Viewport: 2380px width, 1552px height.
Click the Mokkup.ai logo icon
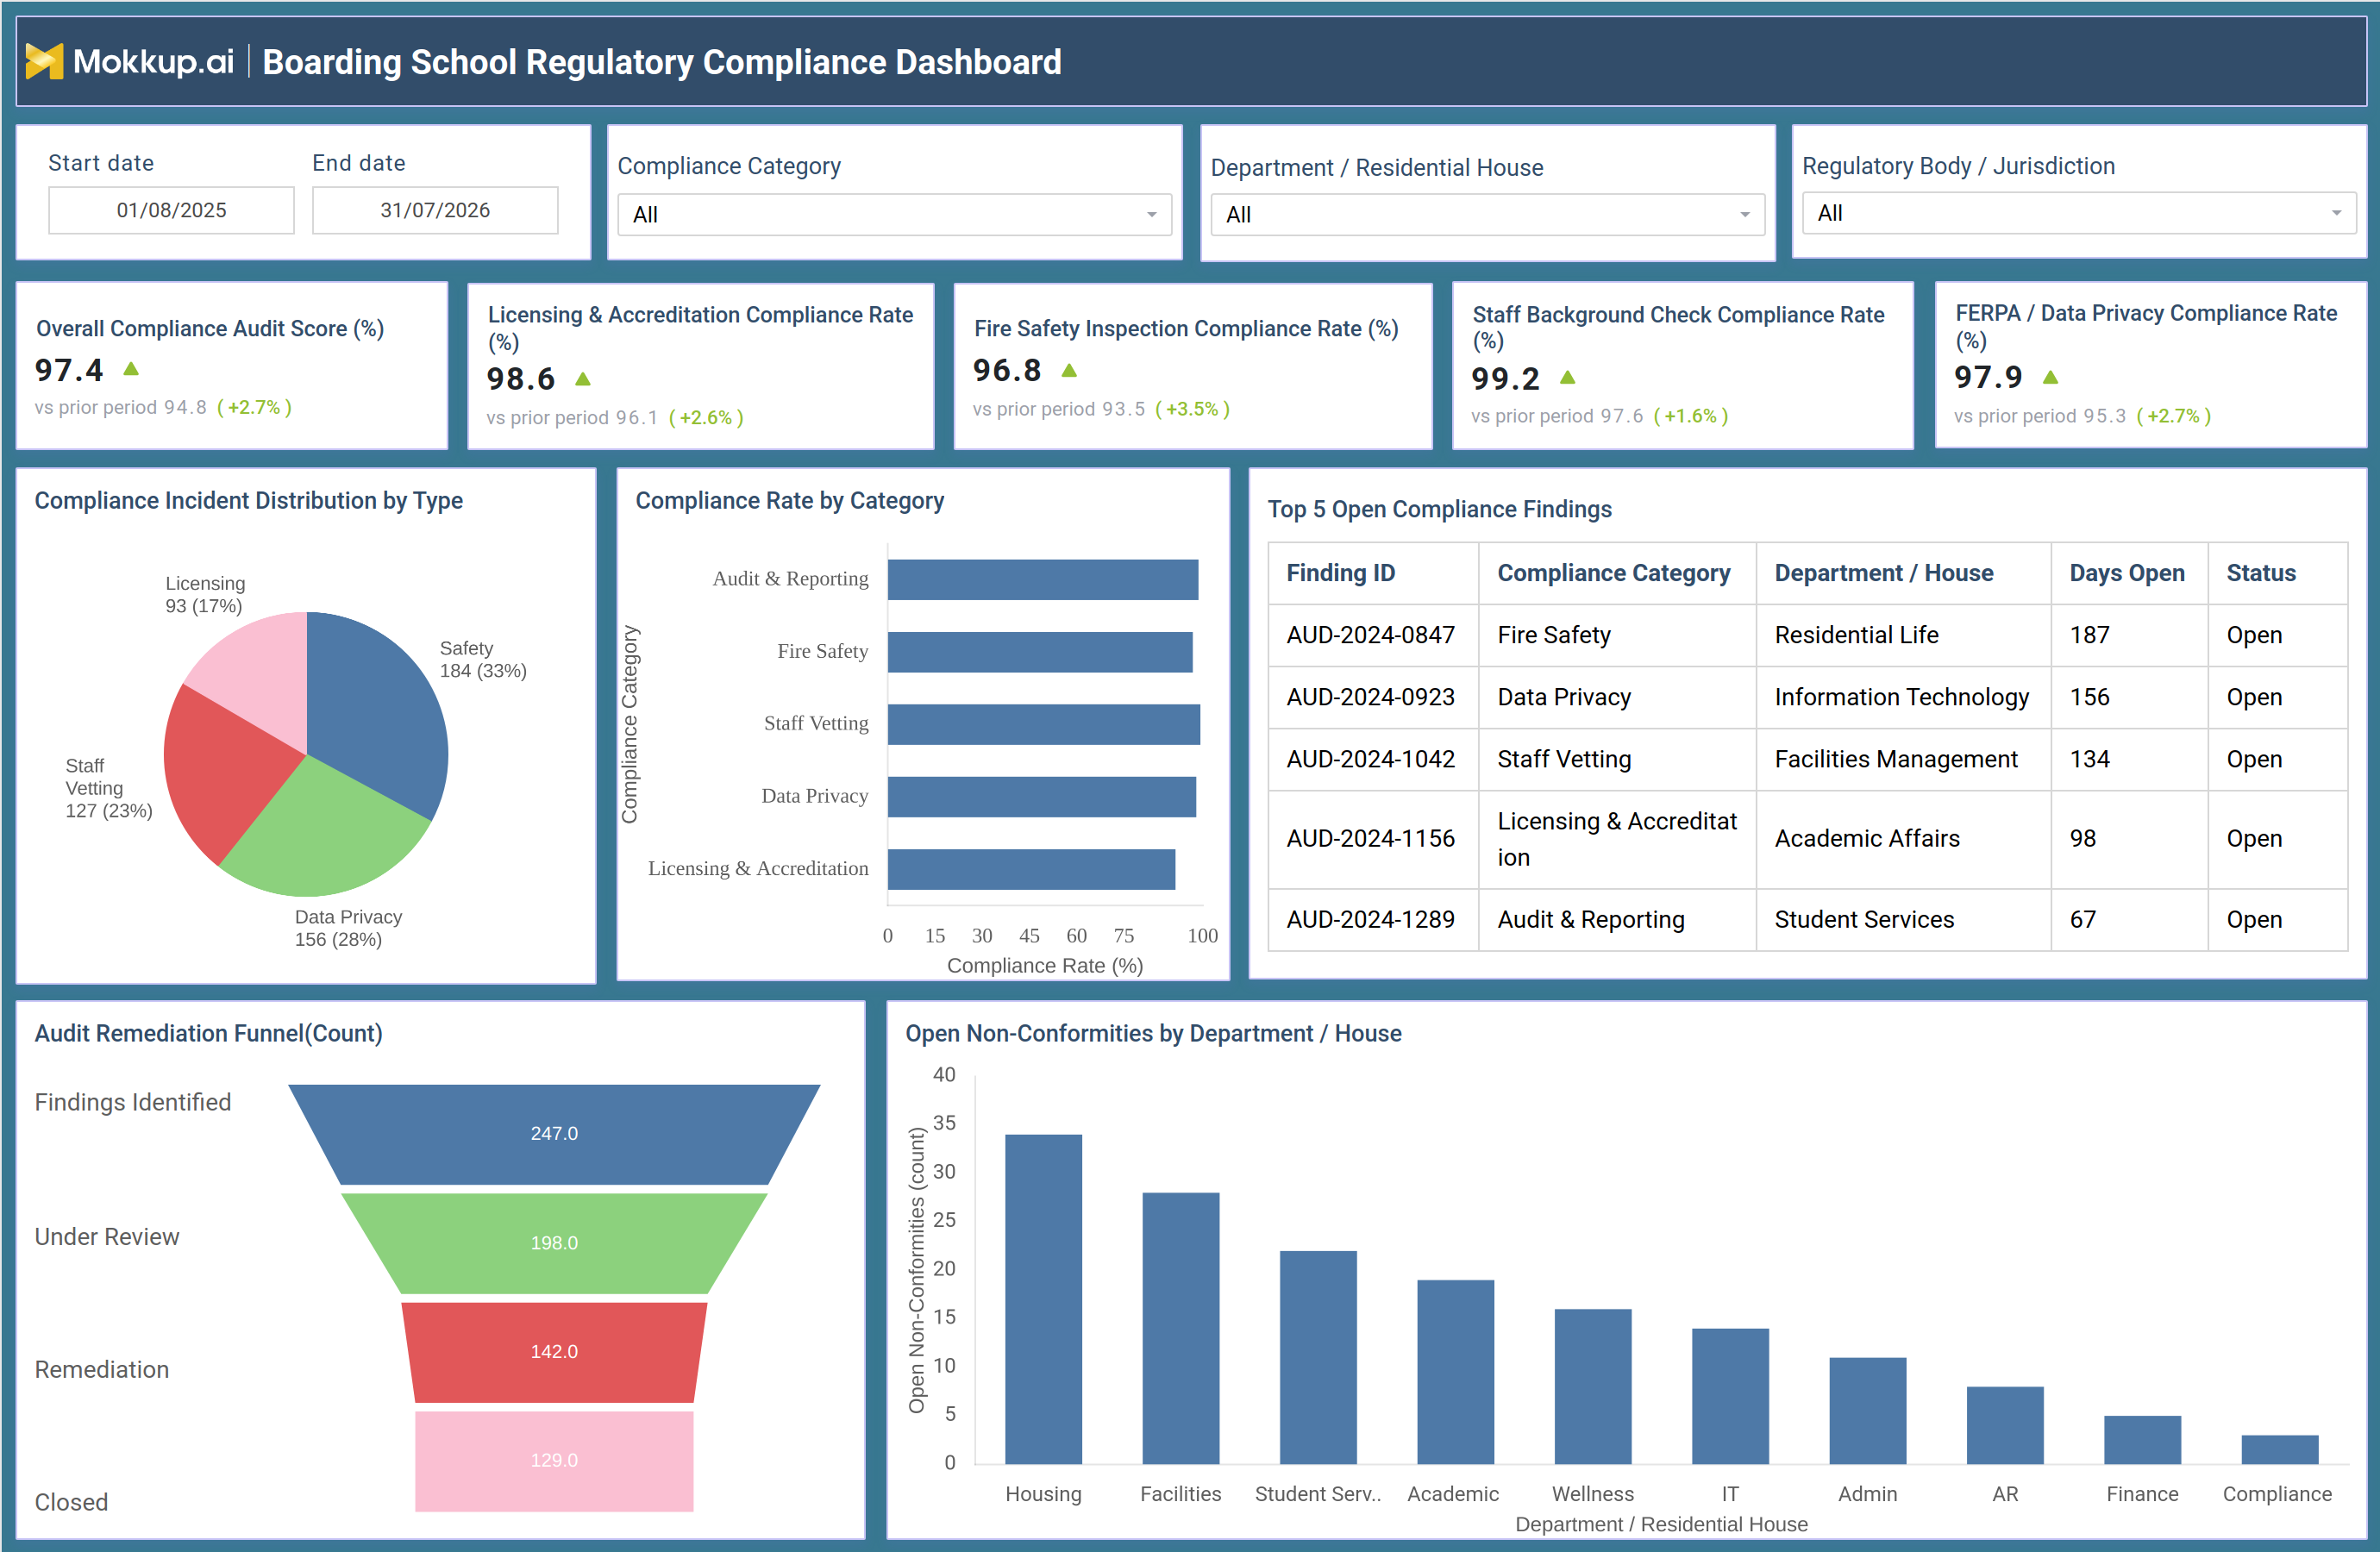pyautogui.click(x=44, y=61)
